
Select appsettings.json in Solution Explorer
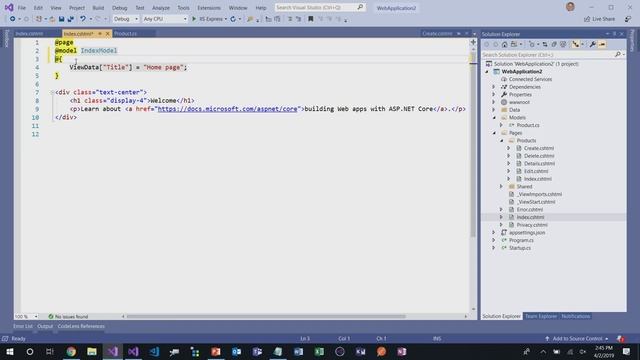(x=527, y=233)
